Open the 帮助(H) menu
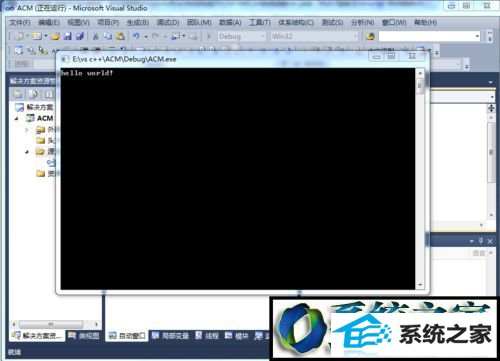The width and height of the screenshot is (500, 361). [x=426, y=23]
